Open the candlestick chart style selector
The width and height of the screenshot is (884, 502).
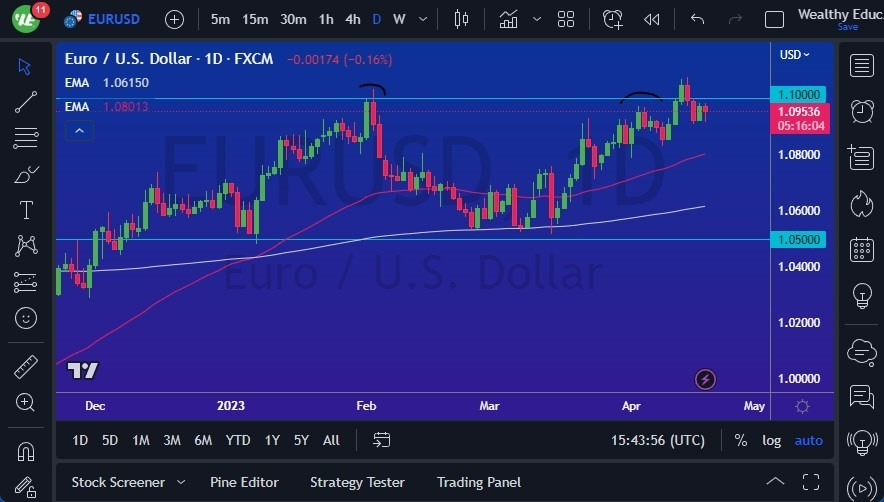coord(461,19)
